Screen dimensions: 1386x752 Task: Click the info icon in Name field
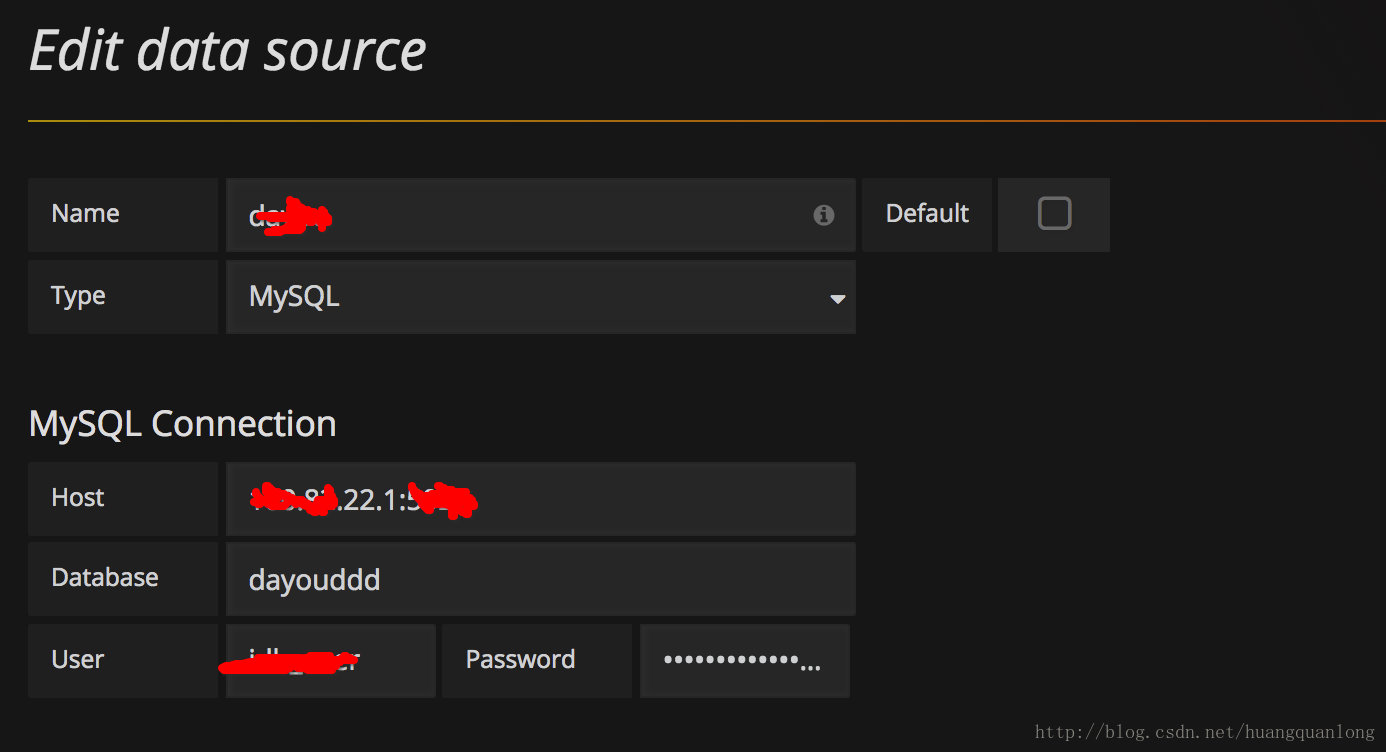pyautogui.click(x=824, y=215)
